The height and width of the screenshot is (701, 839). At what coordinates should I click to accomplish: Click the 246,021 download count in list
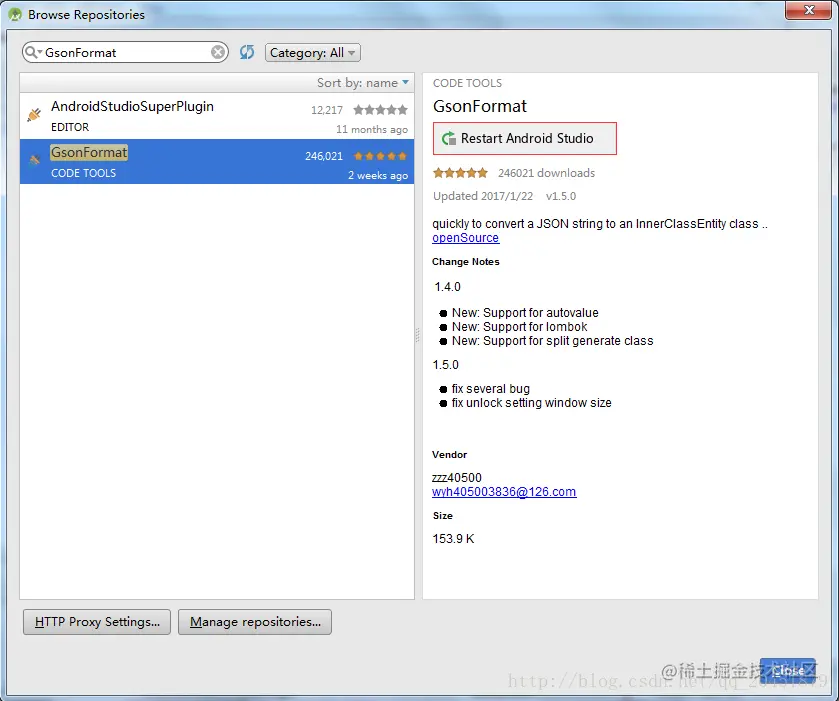click(x=324, y=156)
